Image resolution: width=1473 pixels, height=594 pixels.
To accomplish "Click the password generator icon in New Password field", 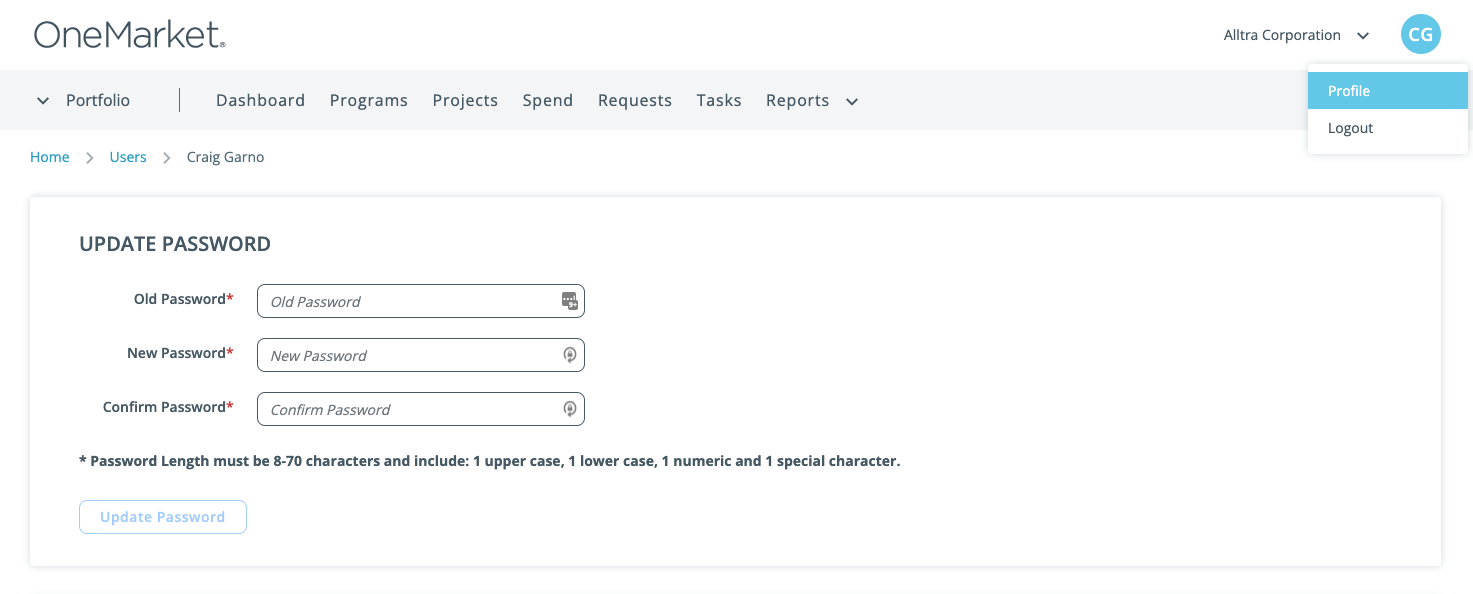I will point(569,354).
